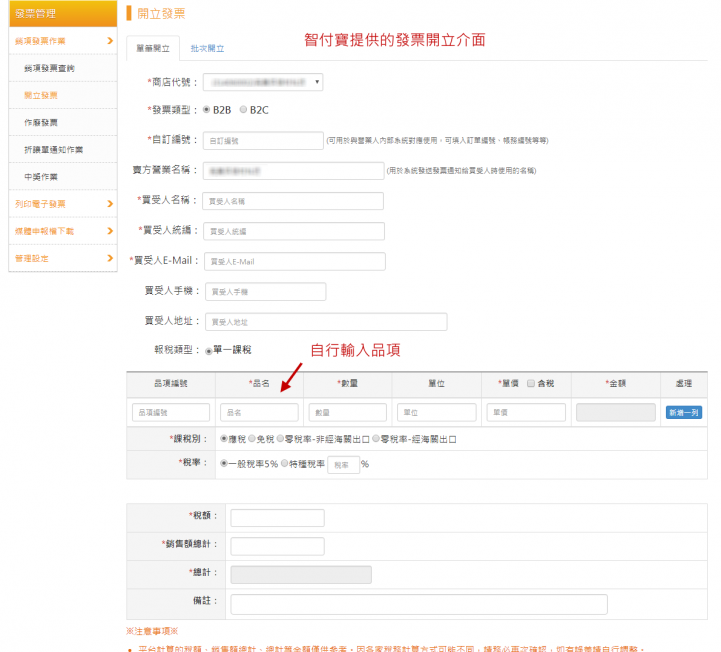721x652 pixels.
Task: Click the 銷售額總計 input field
Action: tap(277, 546)
